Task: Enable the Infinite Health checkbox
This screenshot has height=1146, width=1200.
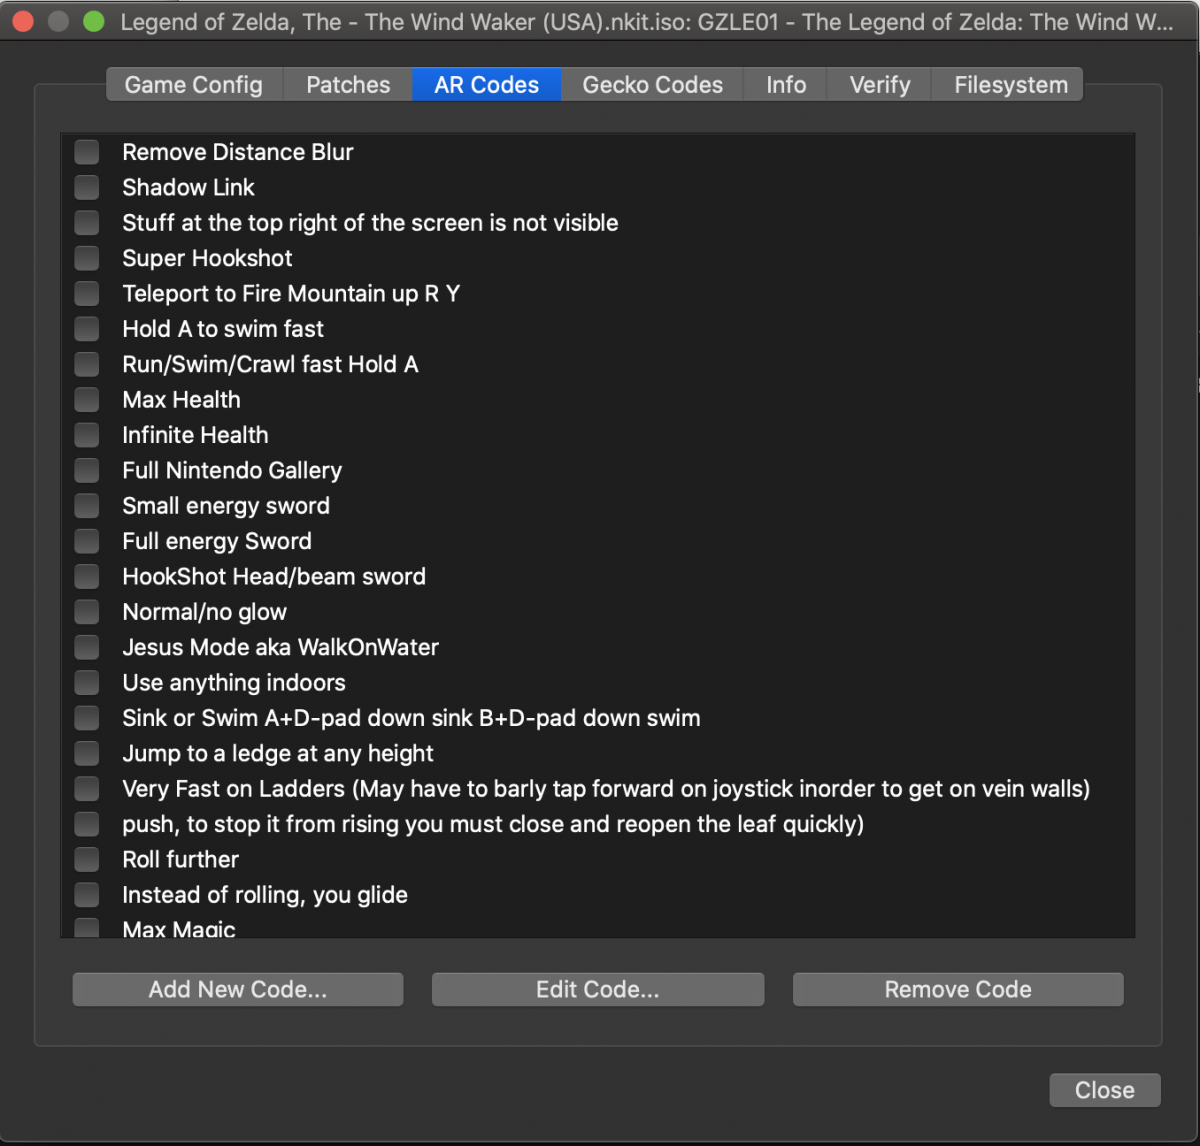Action: 87,435
